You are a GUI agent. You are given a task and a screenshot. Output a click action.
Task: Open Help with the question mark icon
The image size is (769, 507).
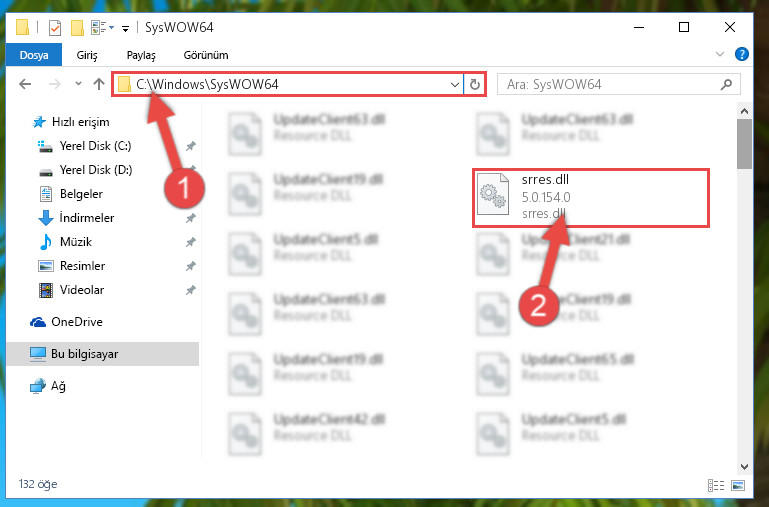point(742,54)
